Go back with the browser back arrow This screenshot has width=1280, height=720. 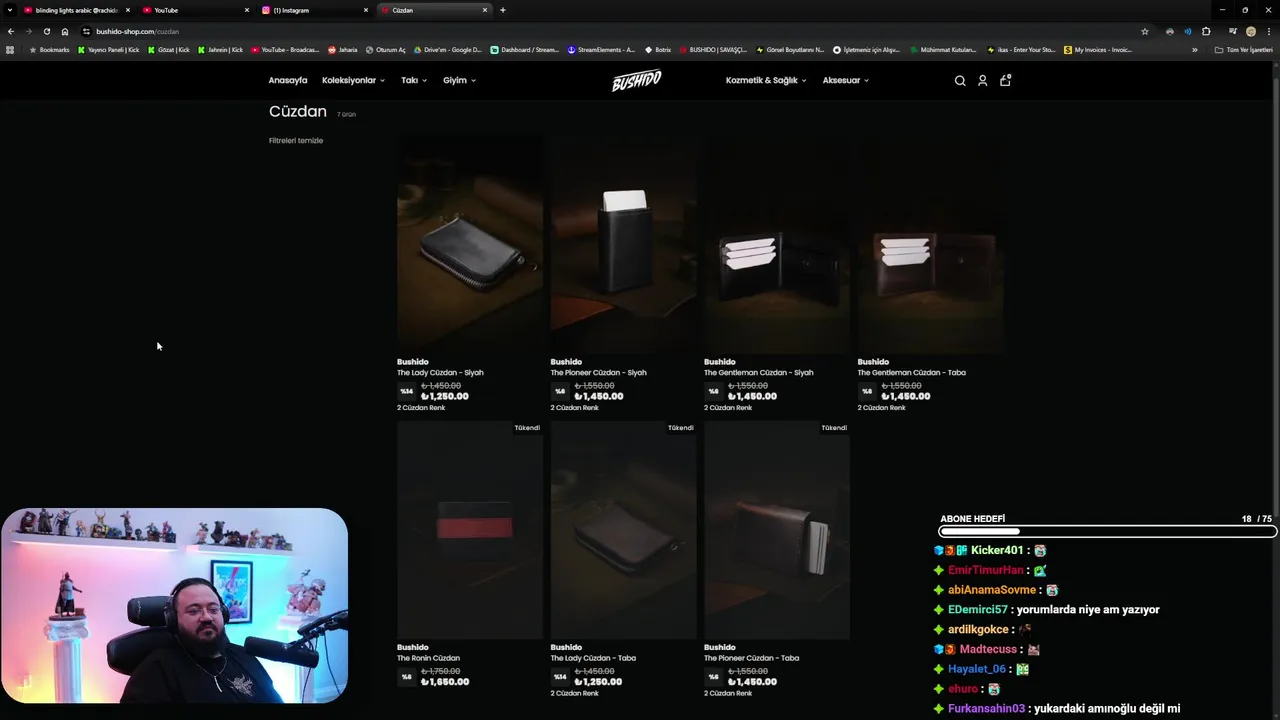(x=11, y=31)
